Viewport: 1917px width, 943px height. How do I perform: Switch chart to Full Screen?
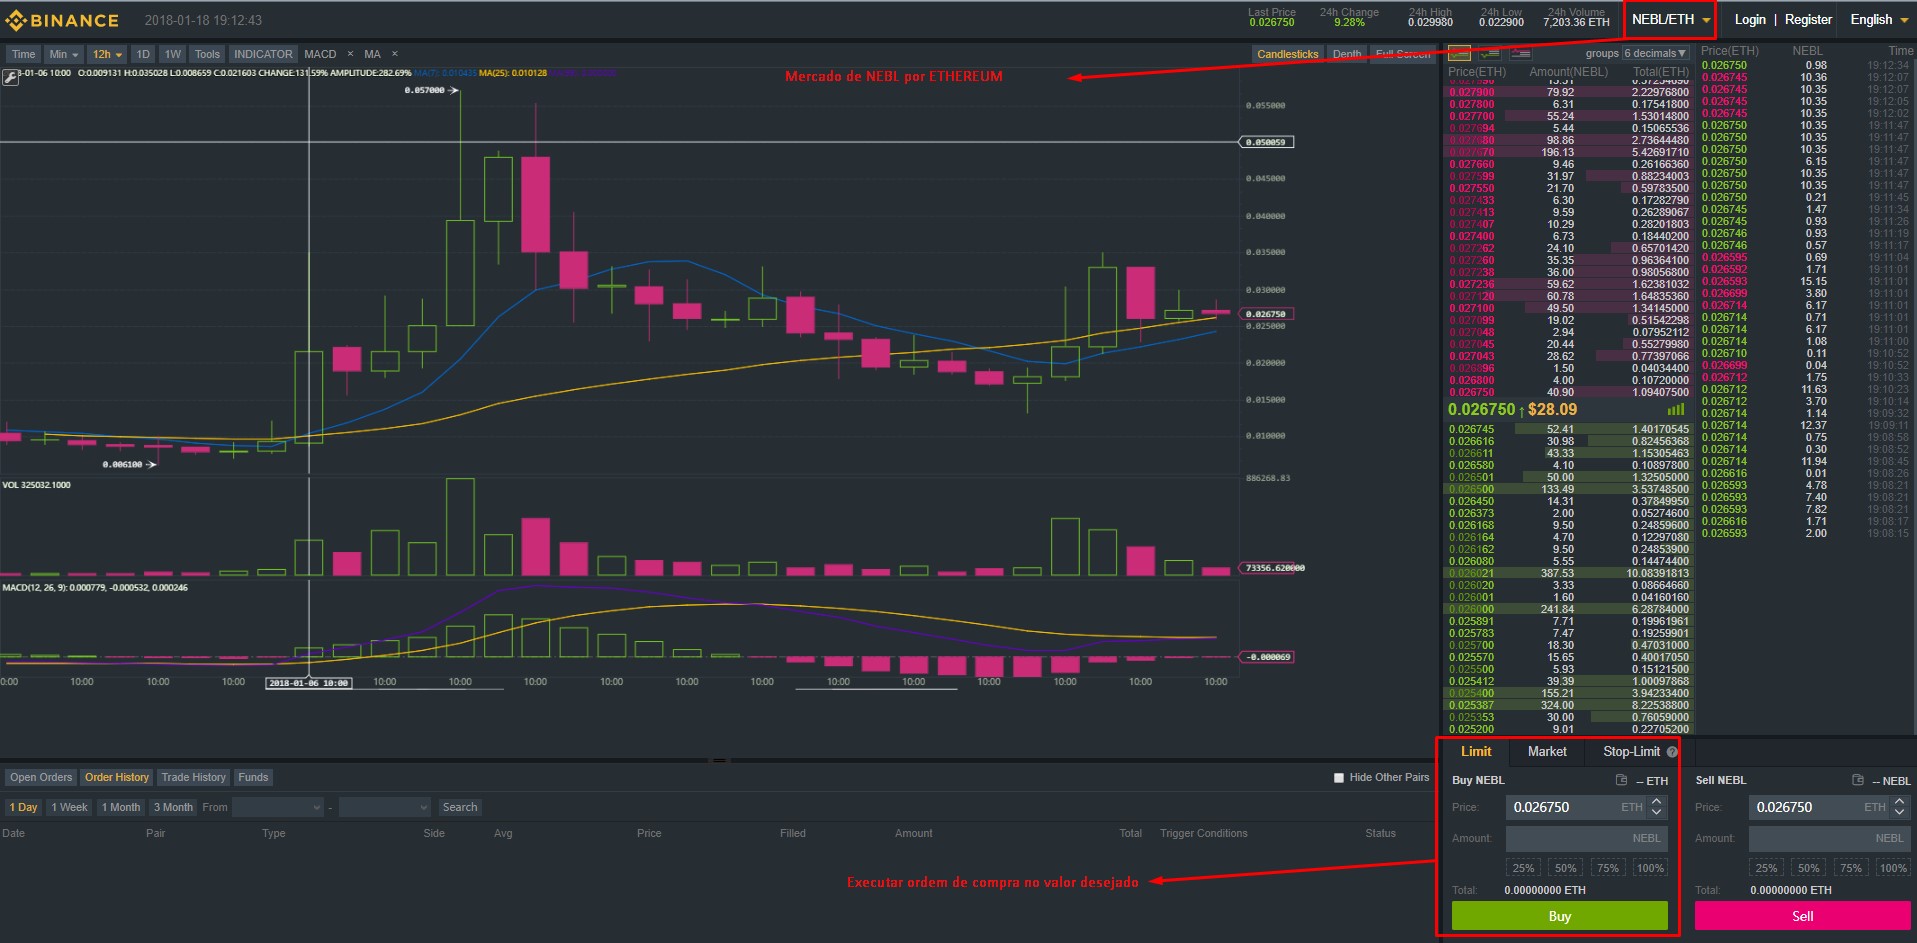click(1403, 54)
